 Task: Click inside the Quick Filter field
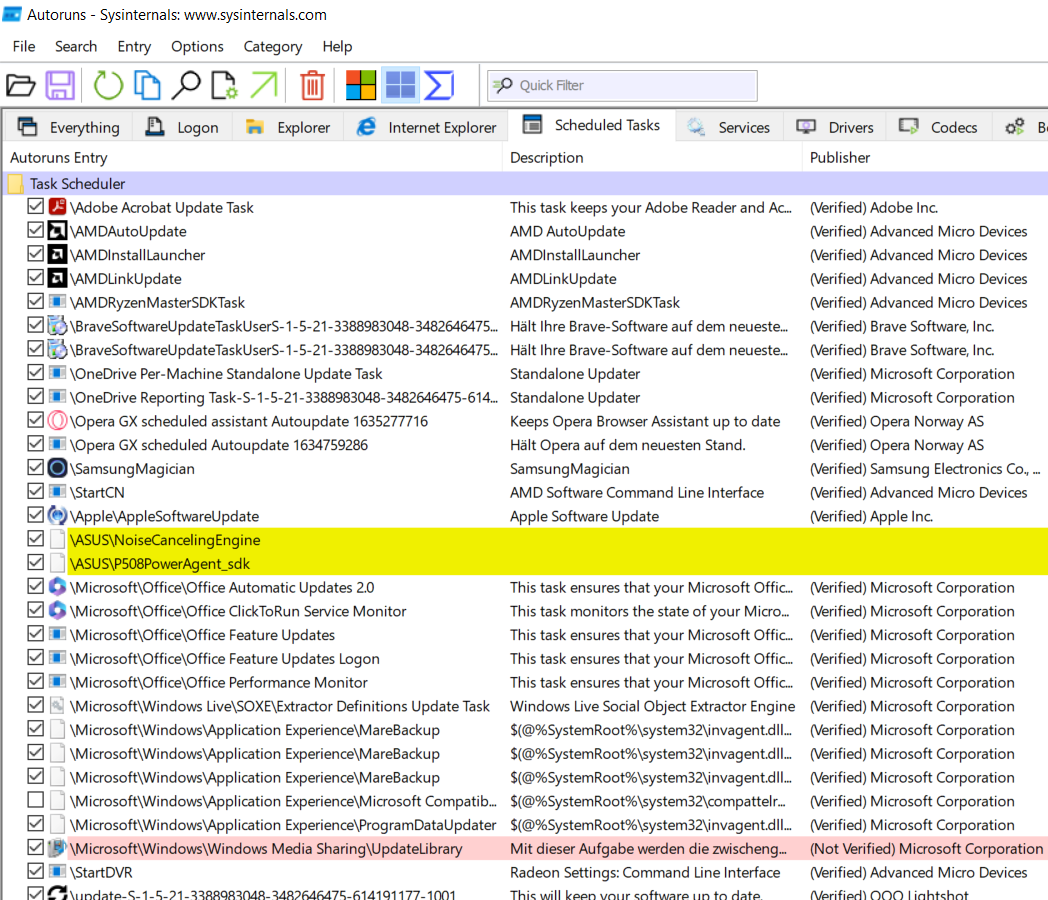click(622, 86)
